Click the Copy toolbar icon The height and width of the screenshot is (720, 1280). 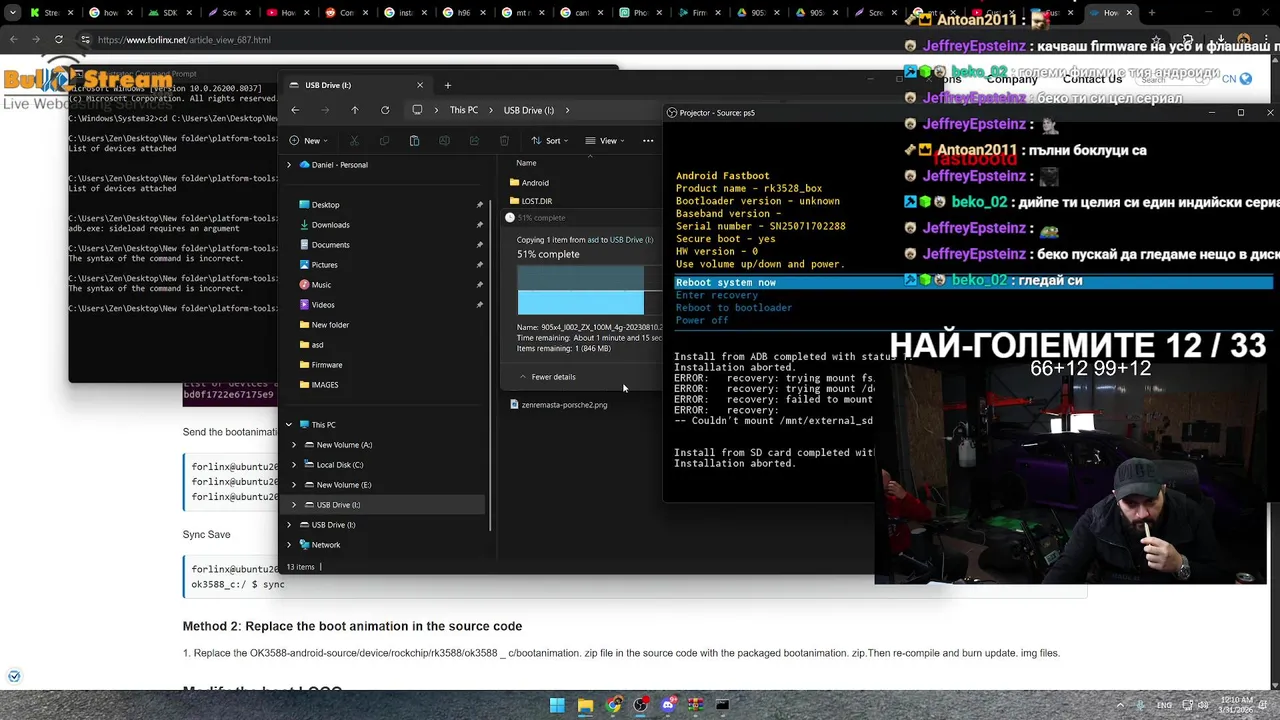tap(384, 141)
